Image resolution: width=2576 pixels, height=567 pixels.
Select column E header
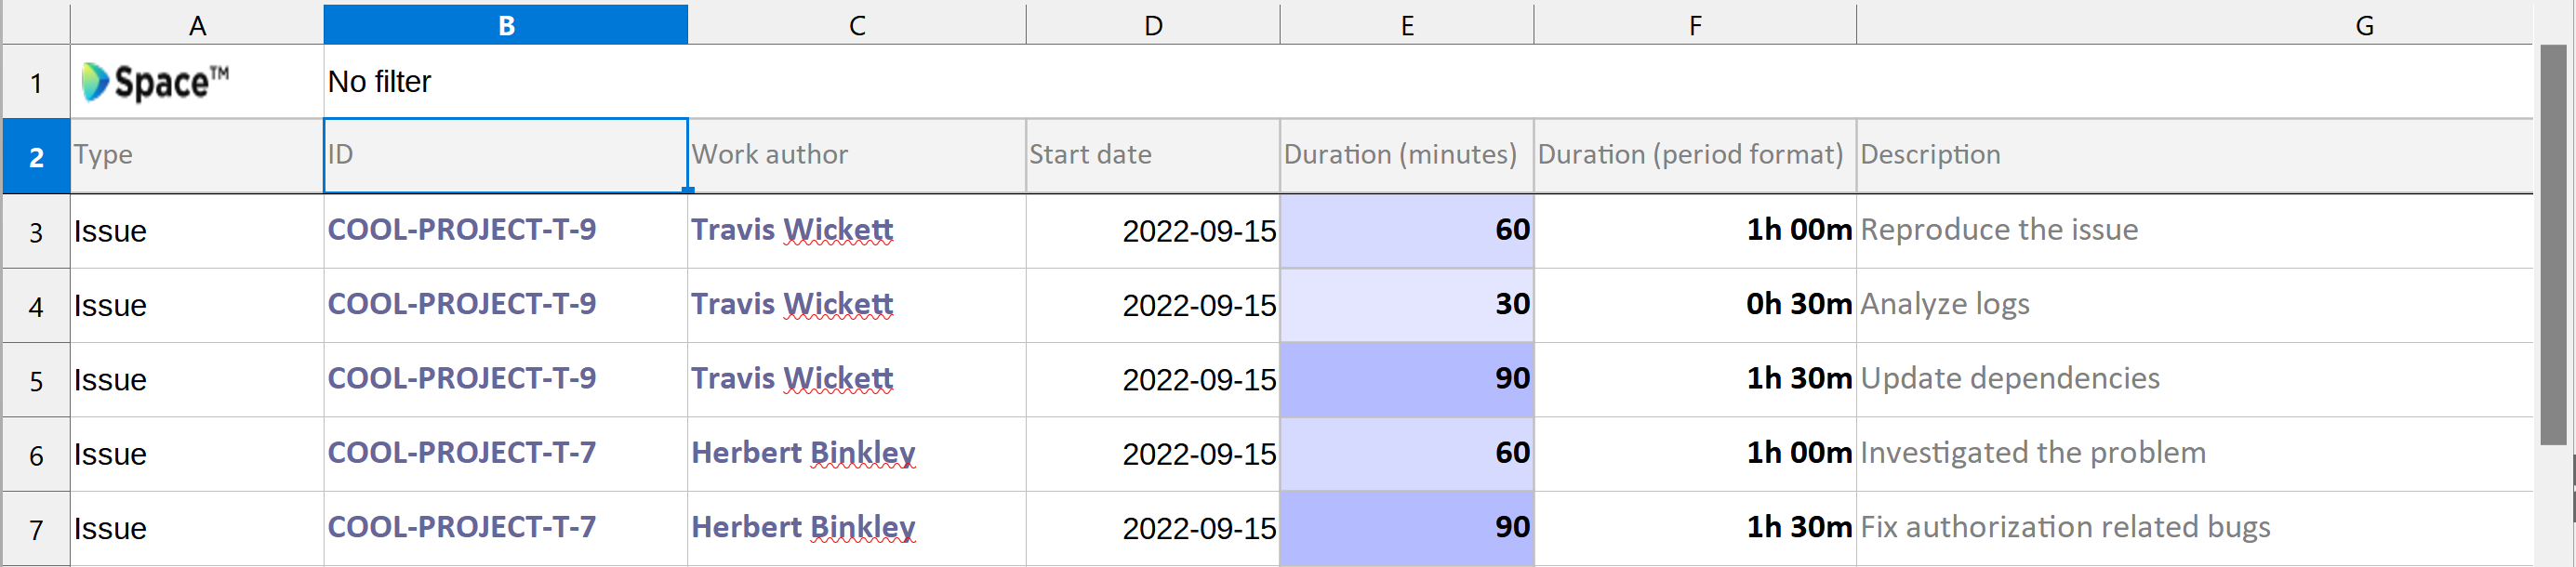coord(1406,25)
